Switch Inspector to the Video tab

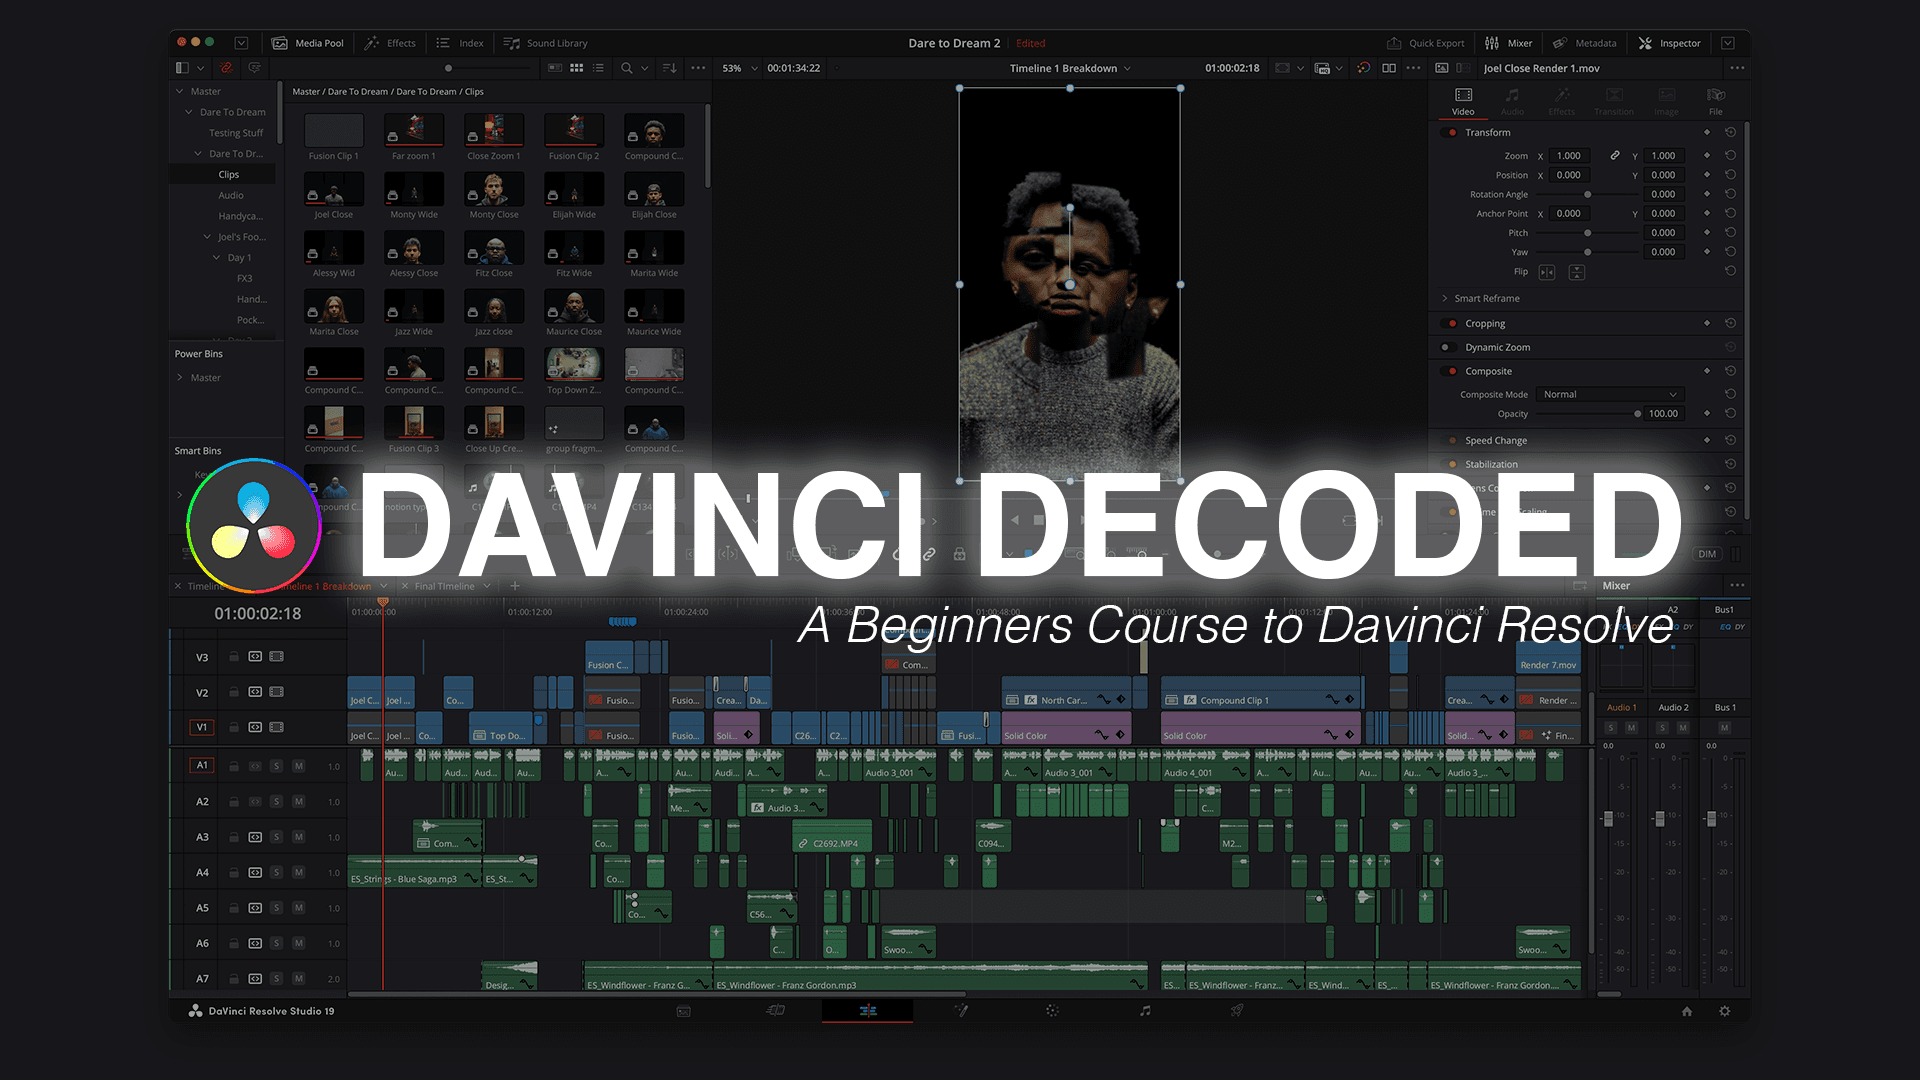pyautogui.click(x=1463, y=101)
